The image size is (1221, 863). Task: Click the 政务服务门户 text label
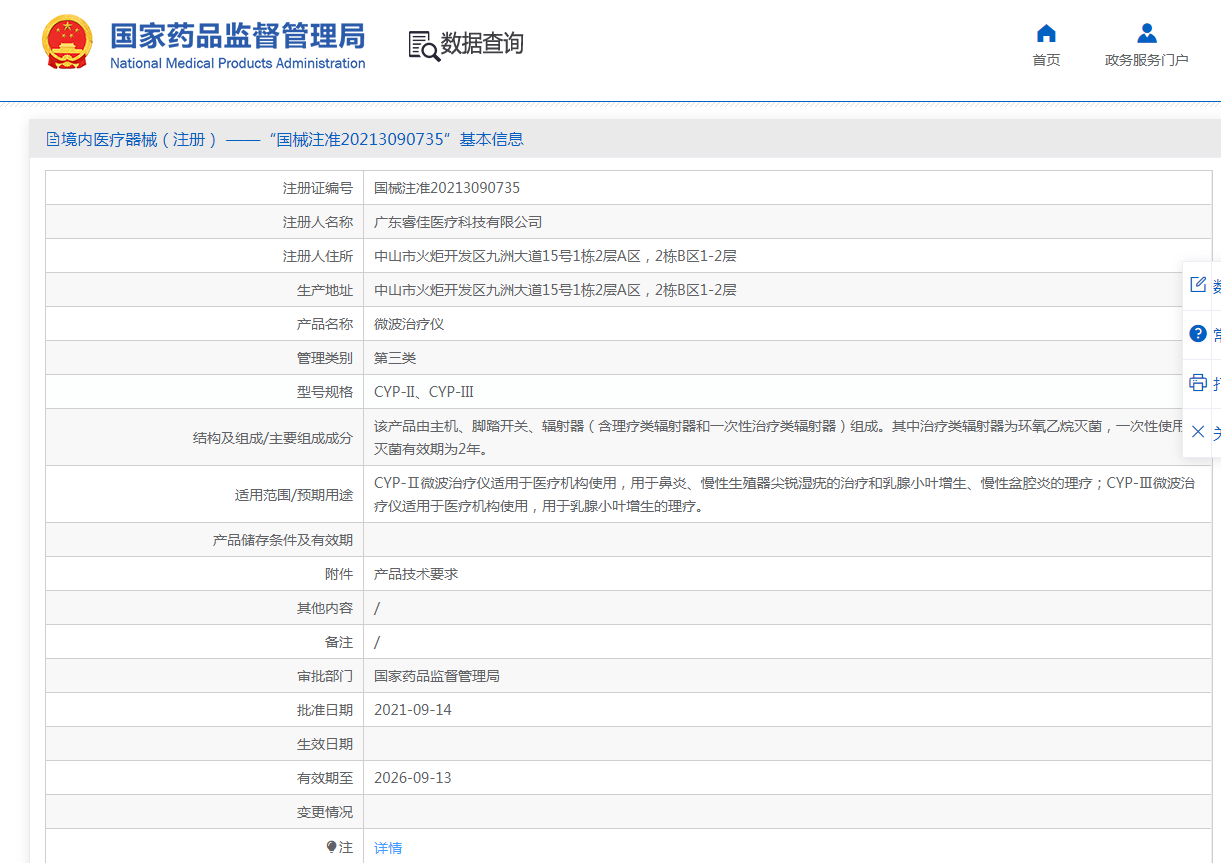[1146, 60]
